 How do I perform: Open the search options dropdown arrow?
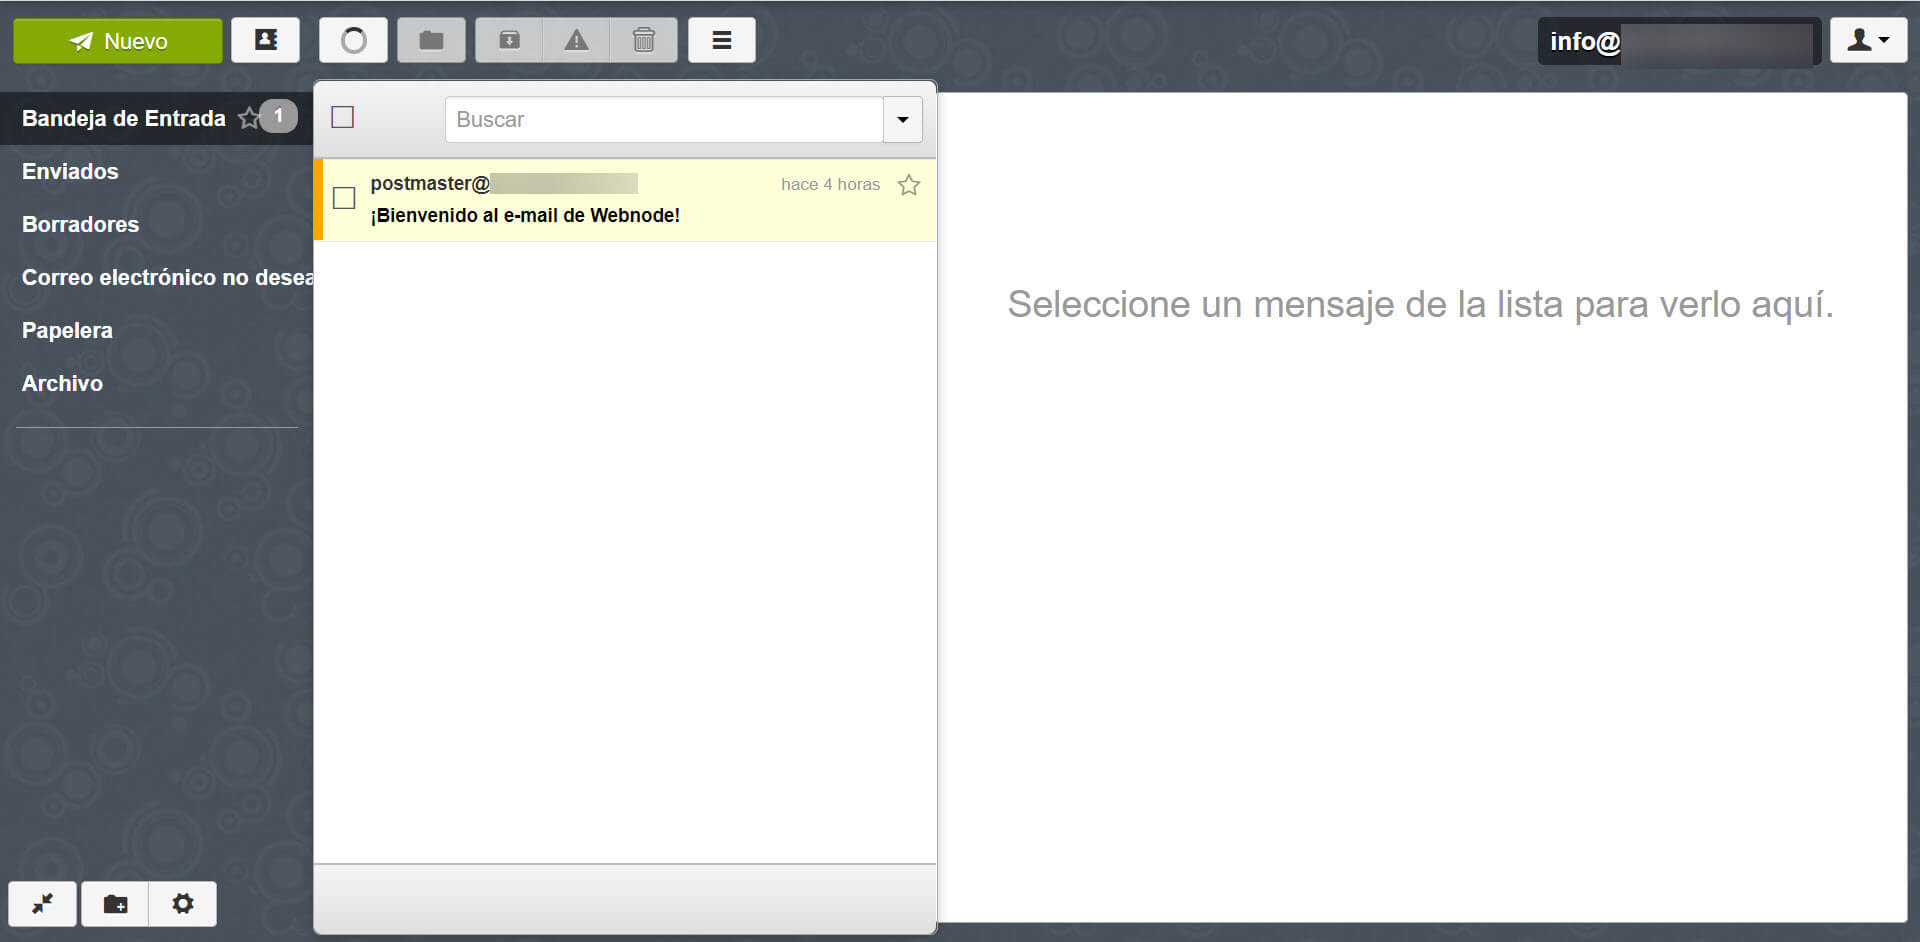(902, 119)
